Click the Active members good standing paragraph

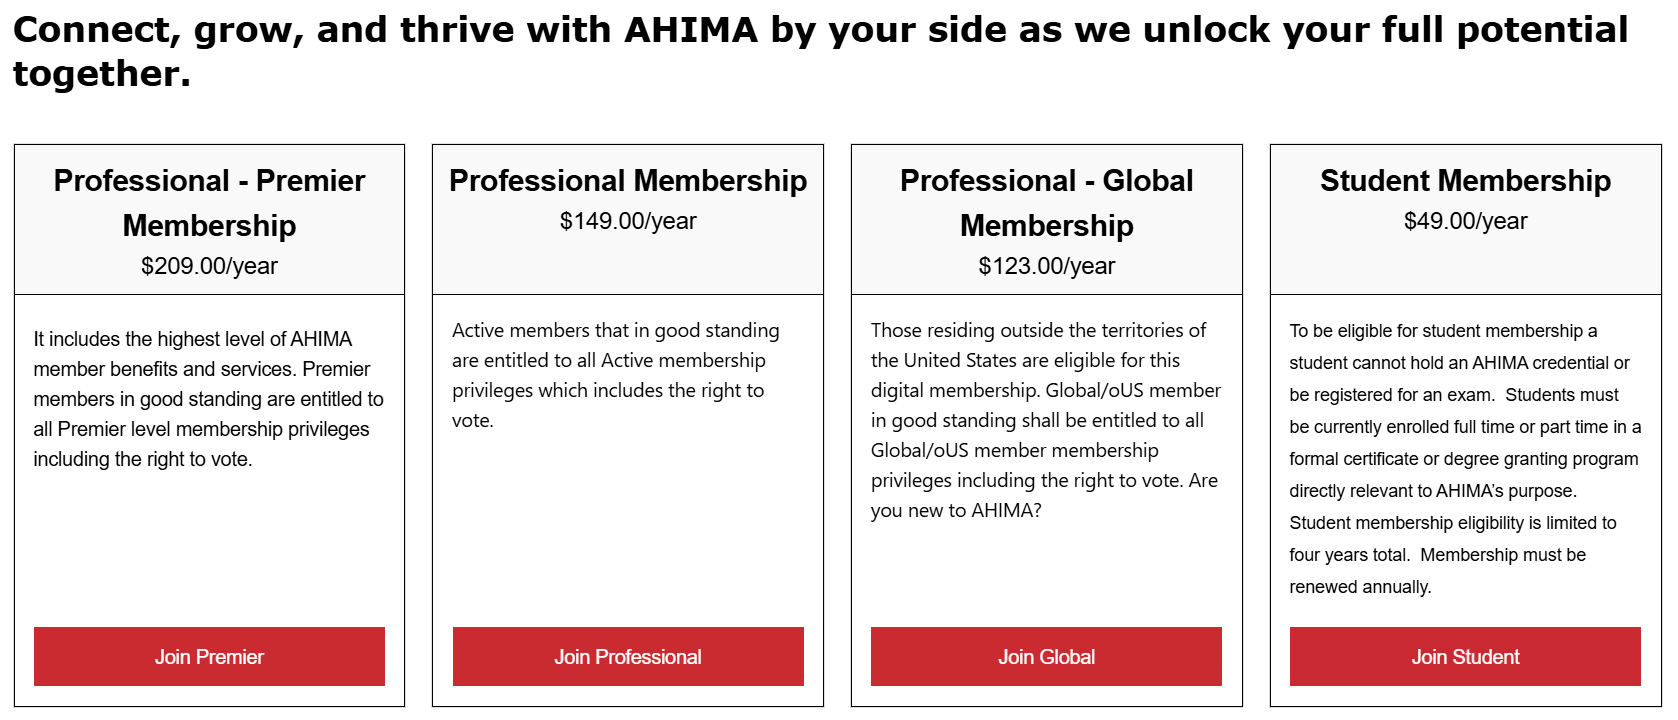point(615,375)
